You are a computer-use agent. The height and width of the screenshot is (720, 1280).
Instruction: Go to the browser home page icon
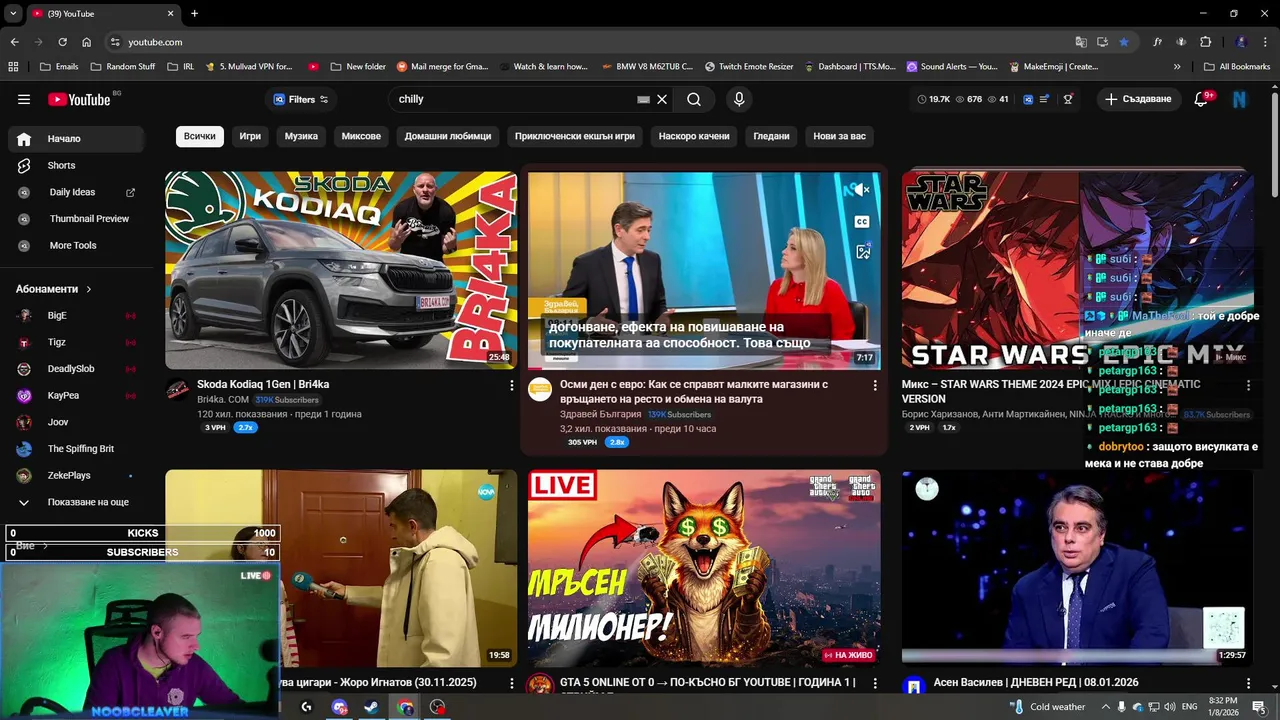[x=86, y=42]
